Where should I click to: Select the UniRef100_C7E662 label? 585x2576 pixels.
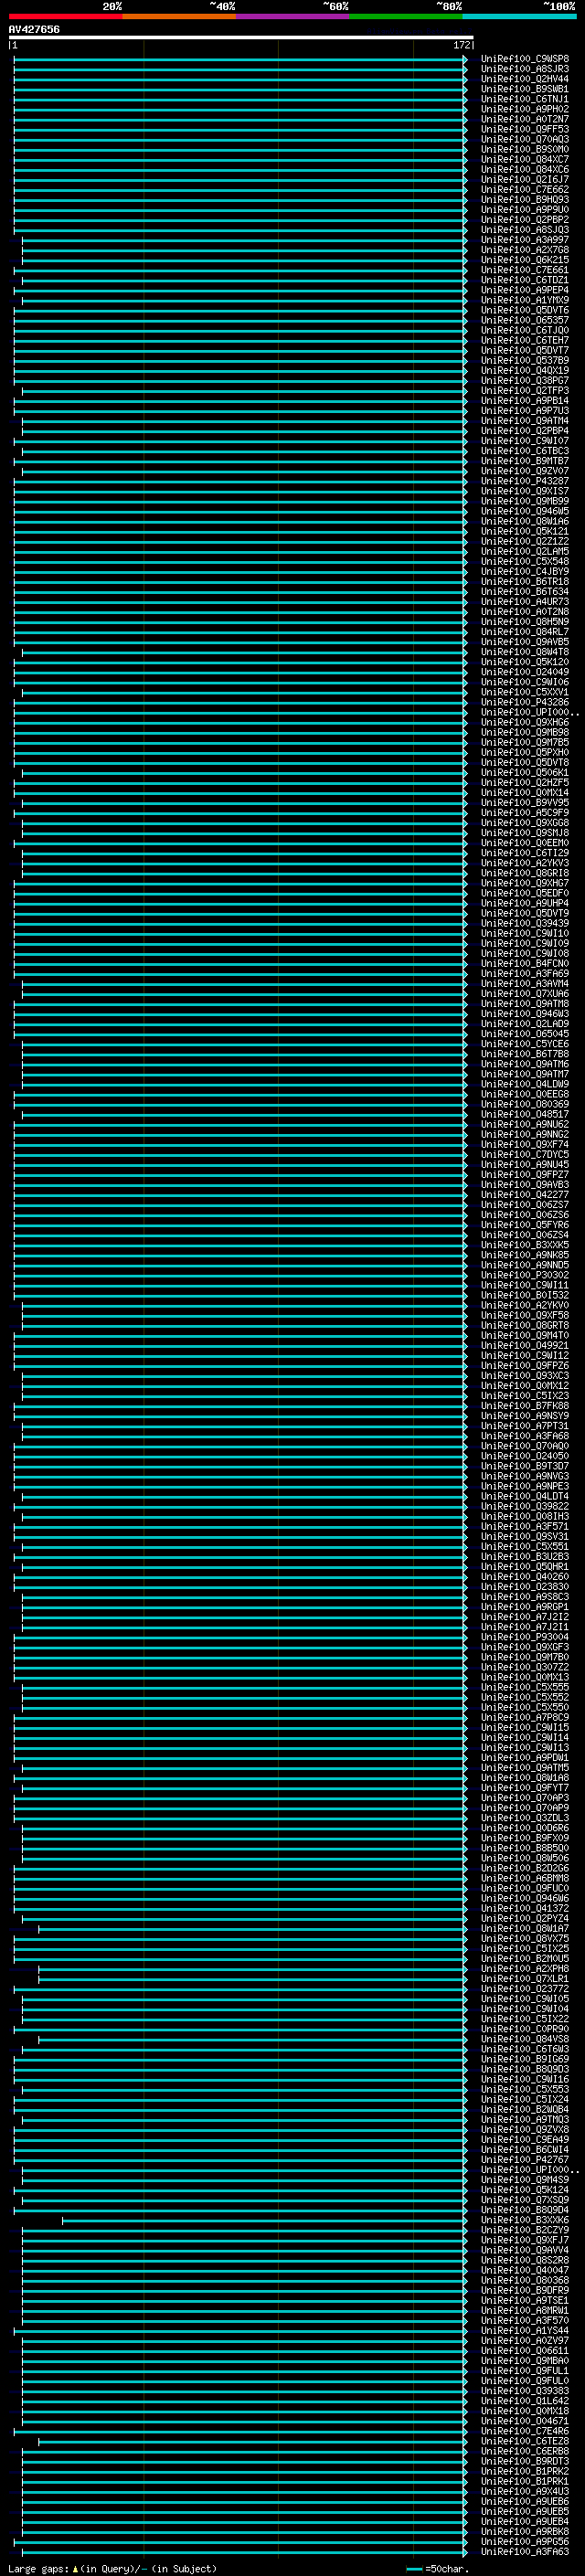[525, 189]
